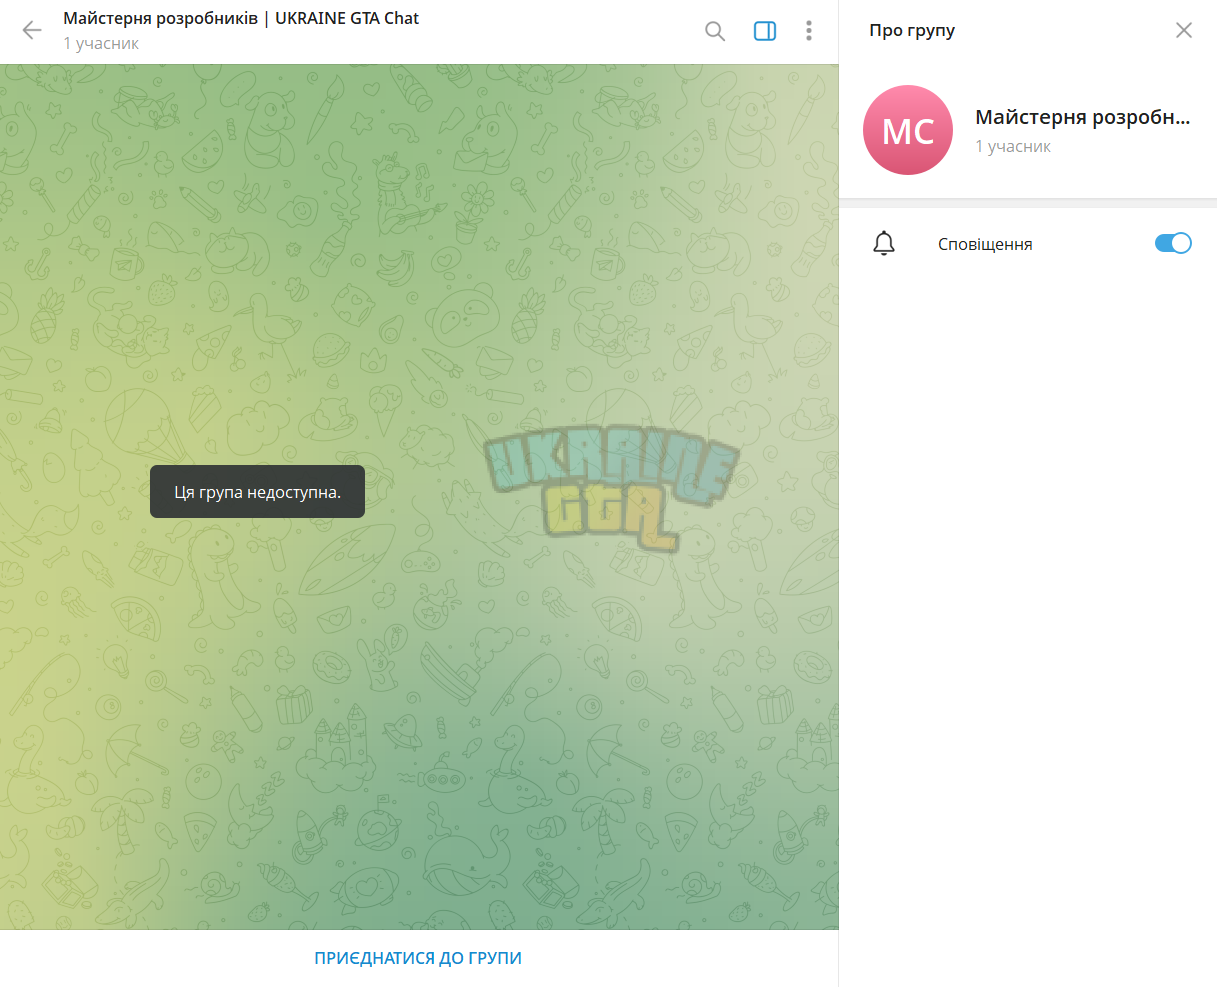Click the Сповіщення label
Viewport: 1217px width, 987px height.
[x=985, y=244]
